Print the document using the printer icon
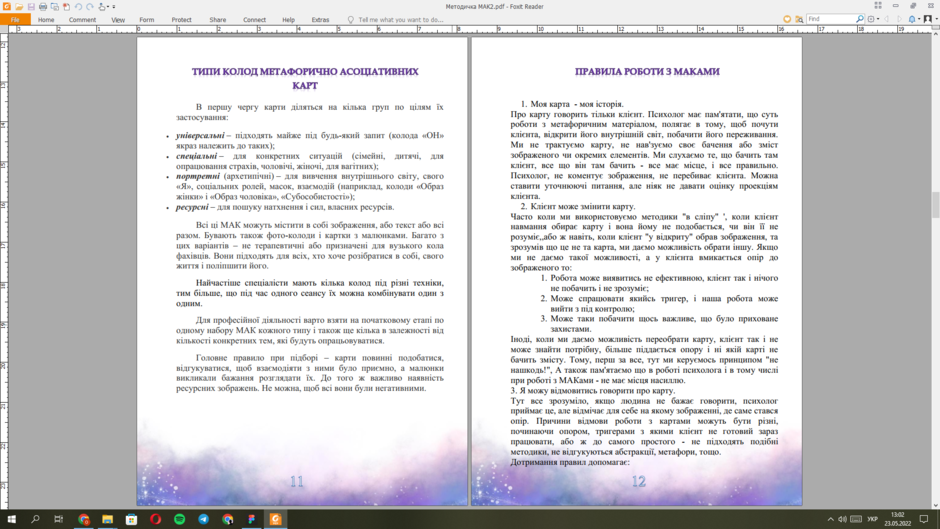 click(43, 7)
